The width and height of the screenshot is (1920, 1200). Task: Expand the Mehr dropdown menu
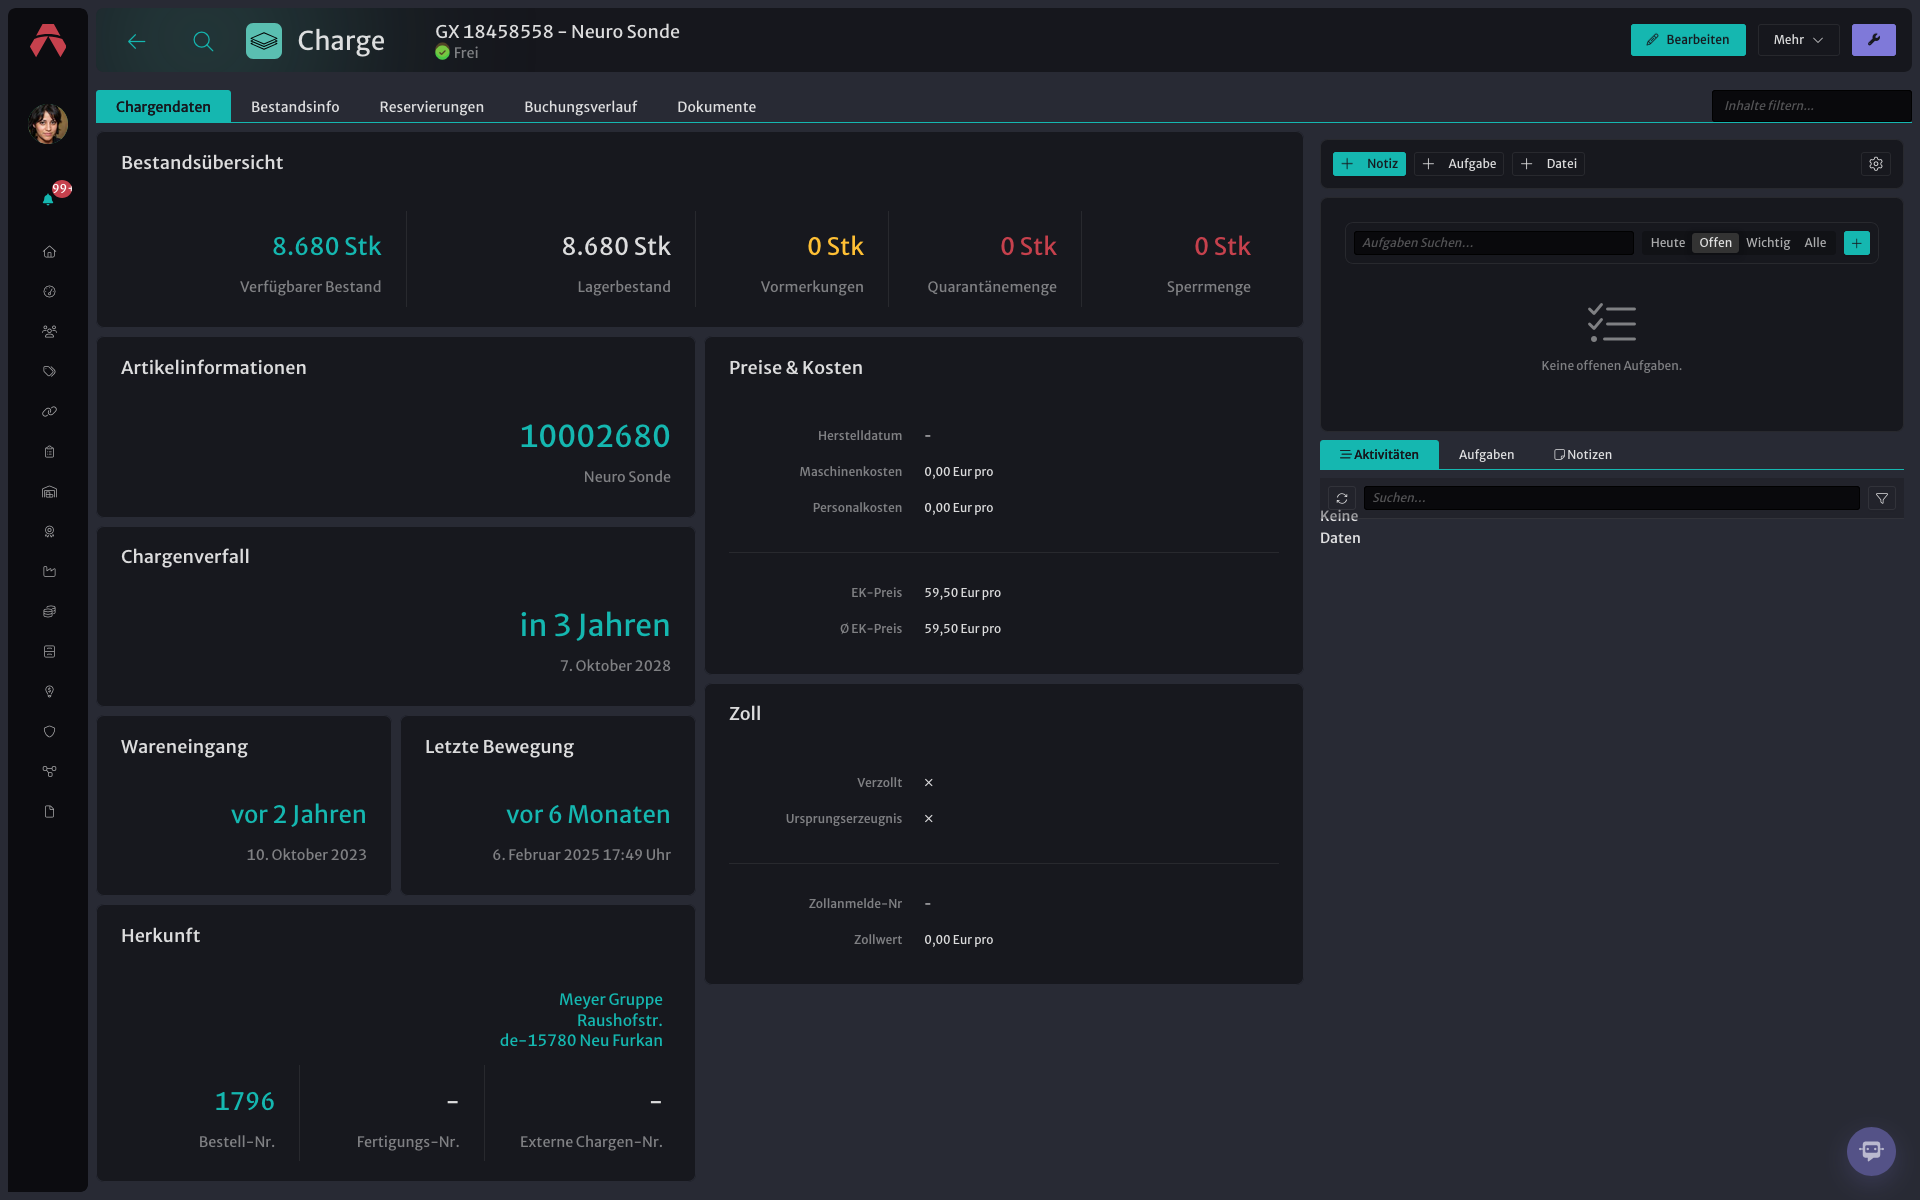click(x=1798, y=40)
